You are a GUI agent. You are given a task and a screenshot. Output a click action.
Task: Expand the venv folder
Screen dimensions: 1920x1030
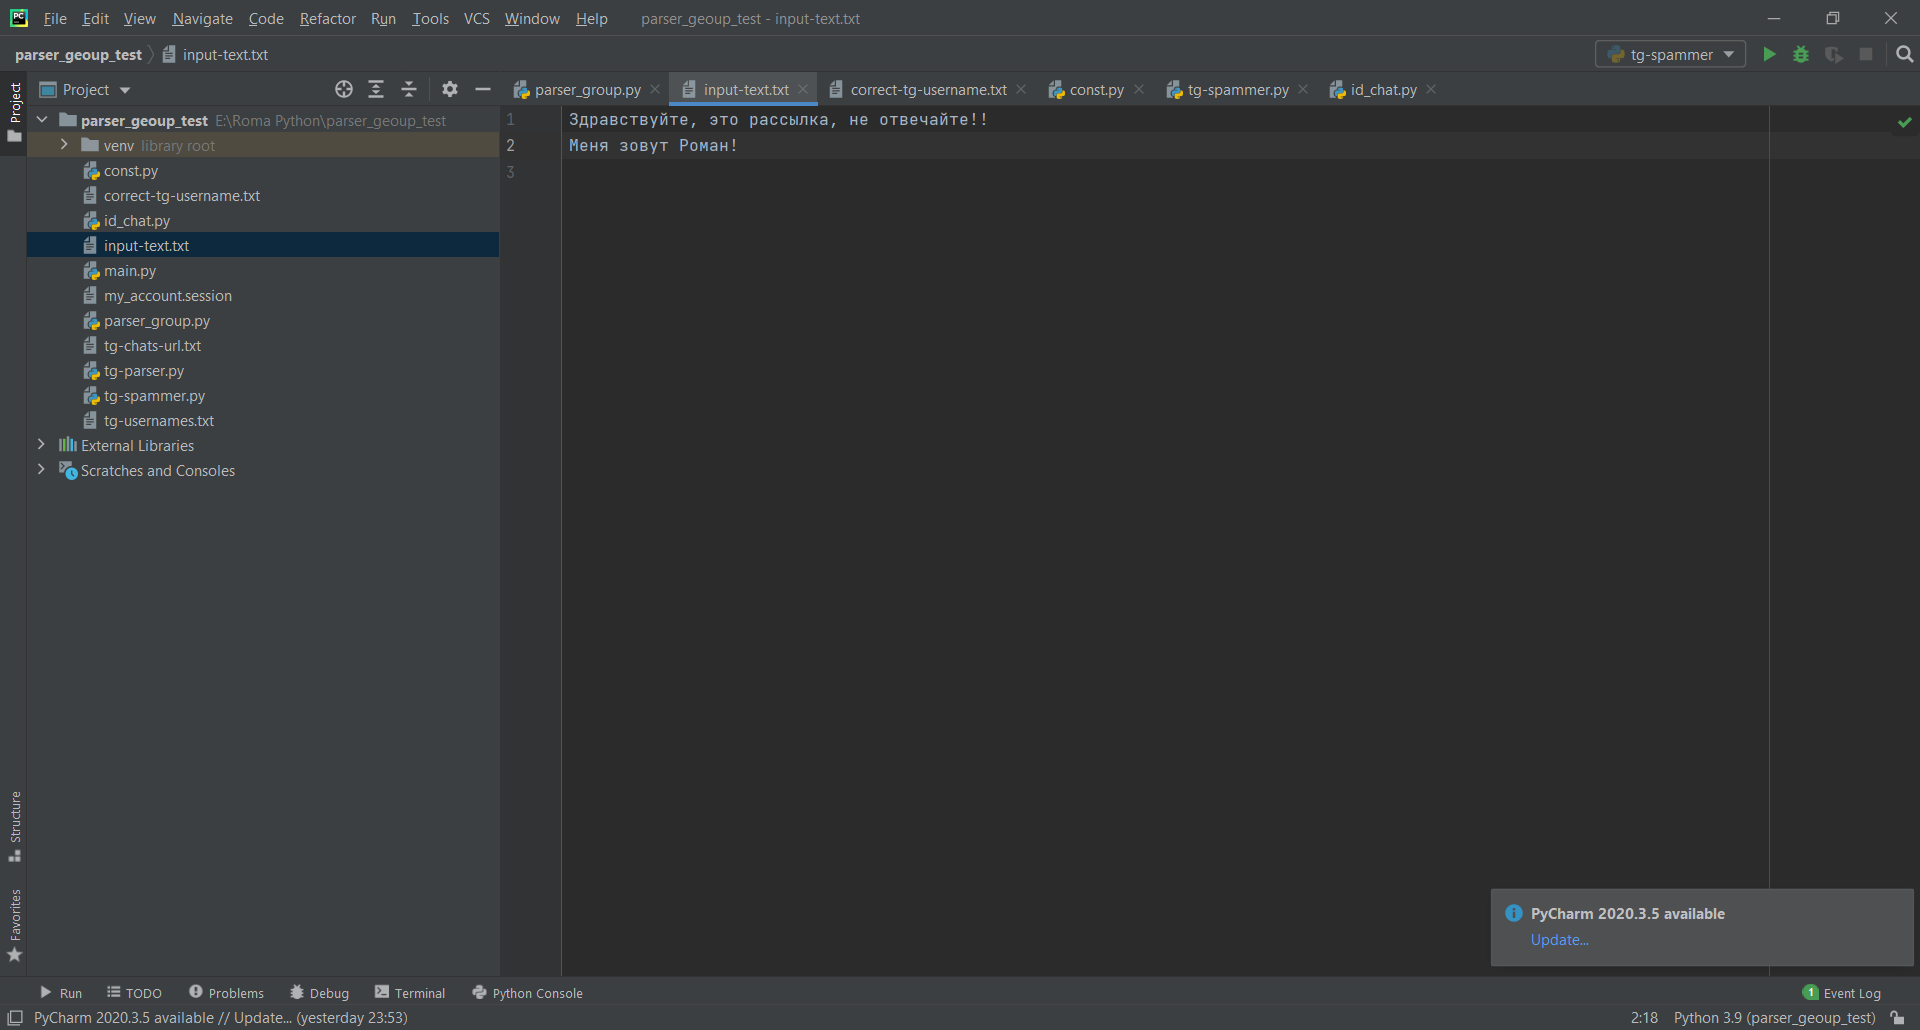[64, 145]
